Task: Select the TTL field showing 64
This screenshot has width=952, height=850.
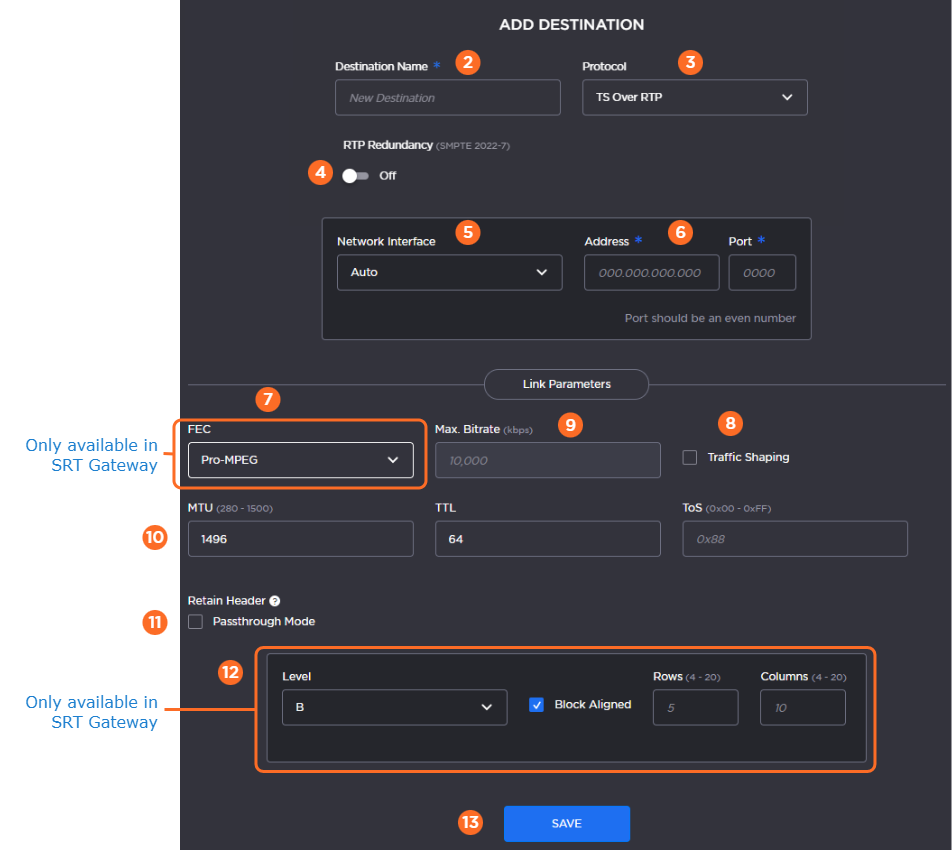Action: tap(547, 539)
